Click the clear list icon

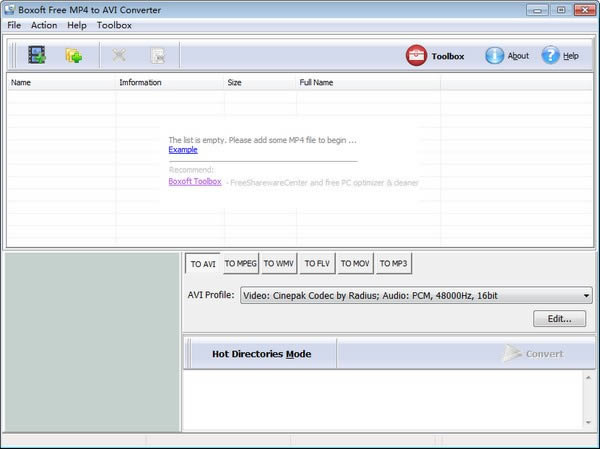[158, 56]
